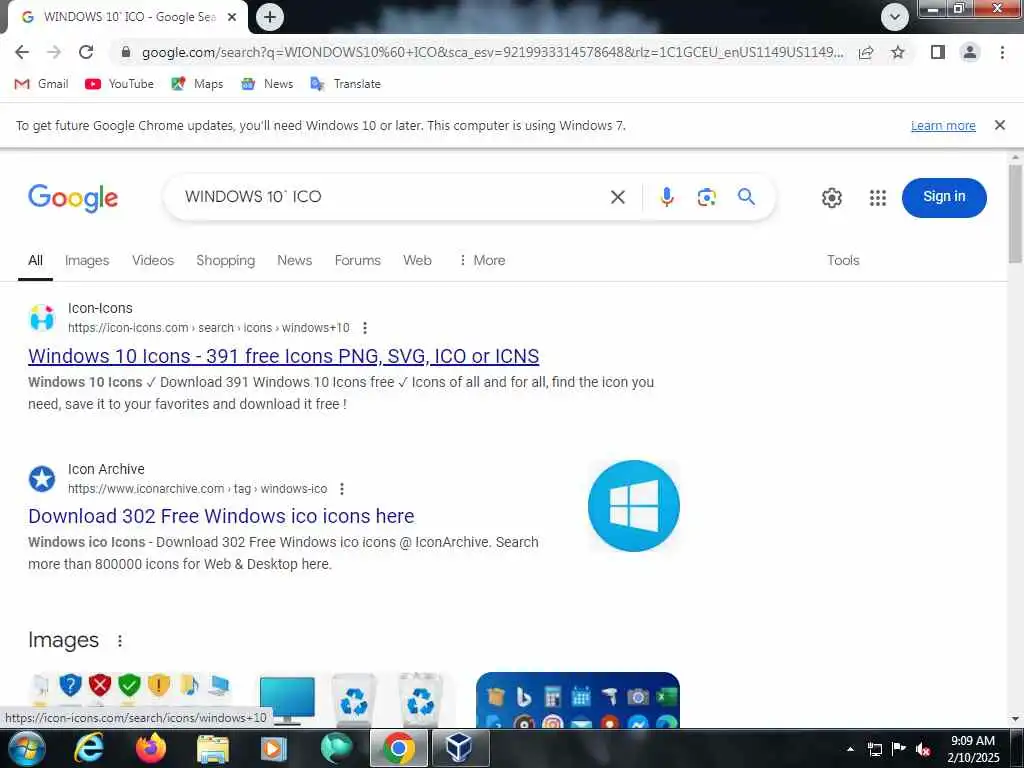This screenshot has height=768, width=1024.
Task: Click the page vertical scrollbar thumb
Action: [x=1015, y=214]
